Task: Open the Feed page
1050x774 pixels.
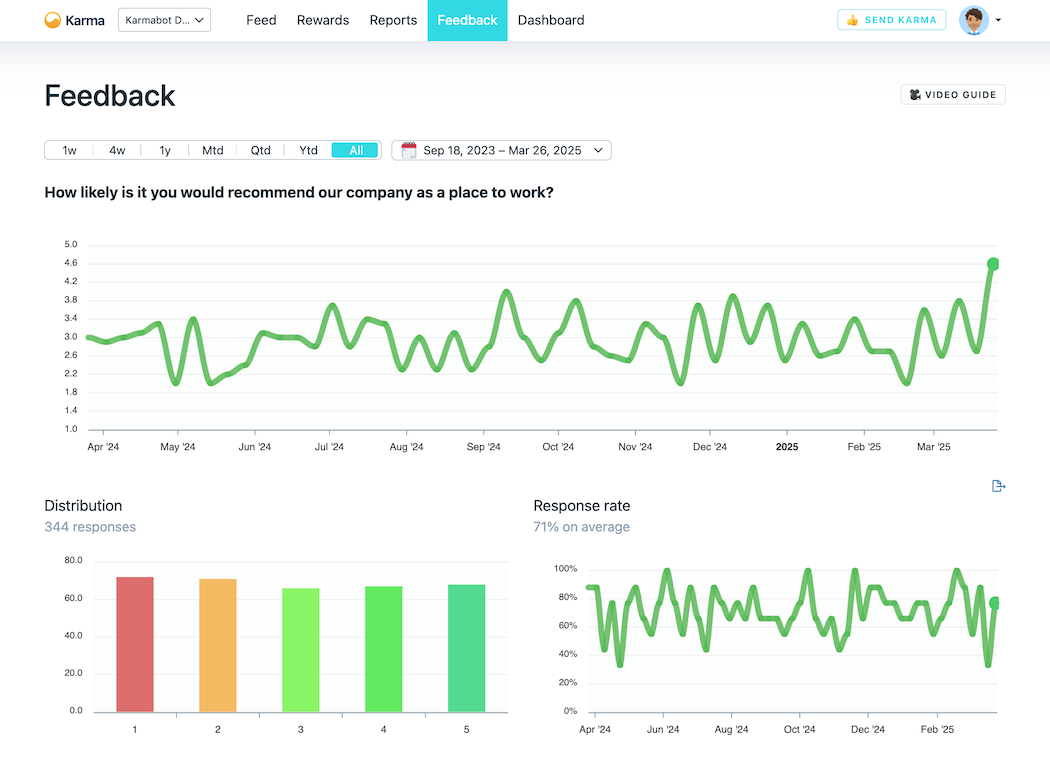Action: tap(261, 20)
